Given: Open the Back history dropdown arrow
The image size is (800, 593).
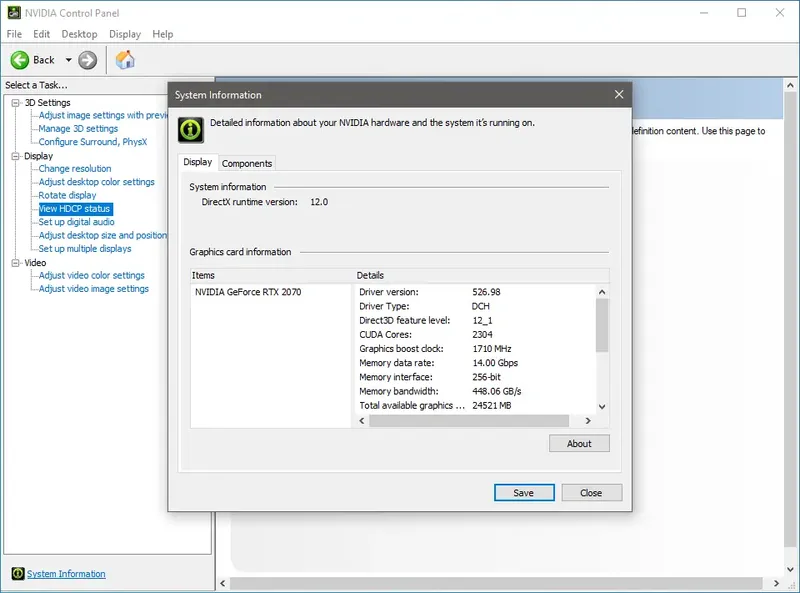Looking at the screenshot, I should [x=68, y=60].
